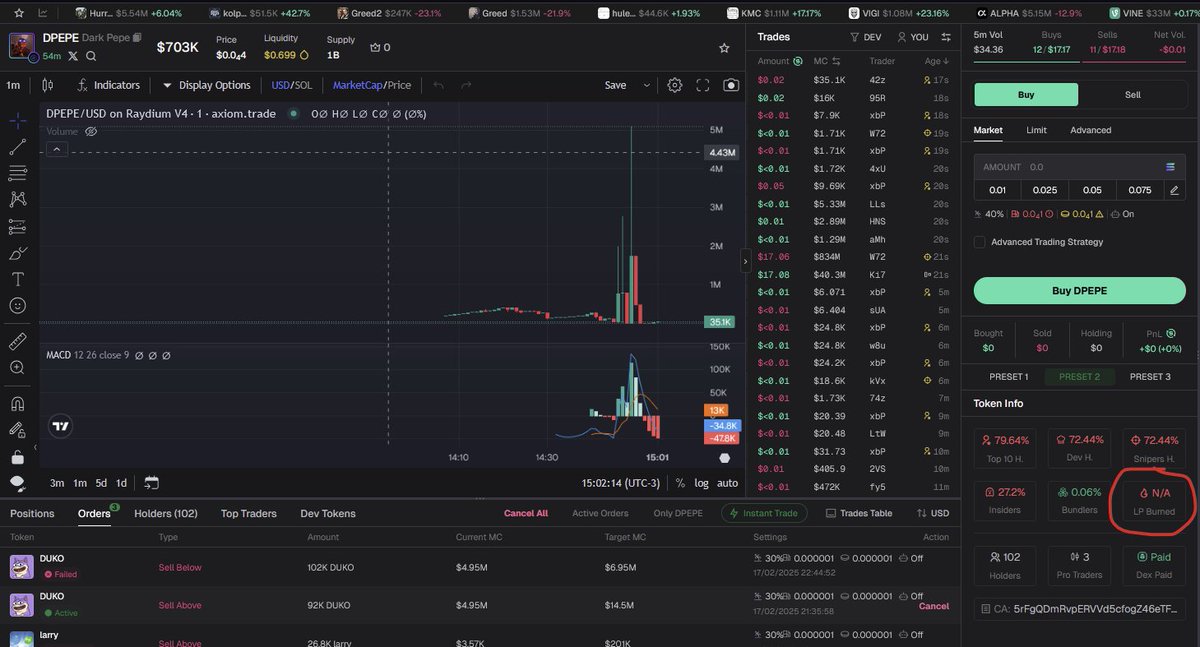Activate the zoom in tool
This screenshot has height=647, width=1200.
(x=17, y=368)
